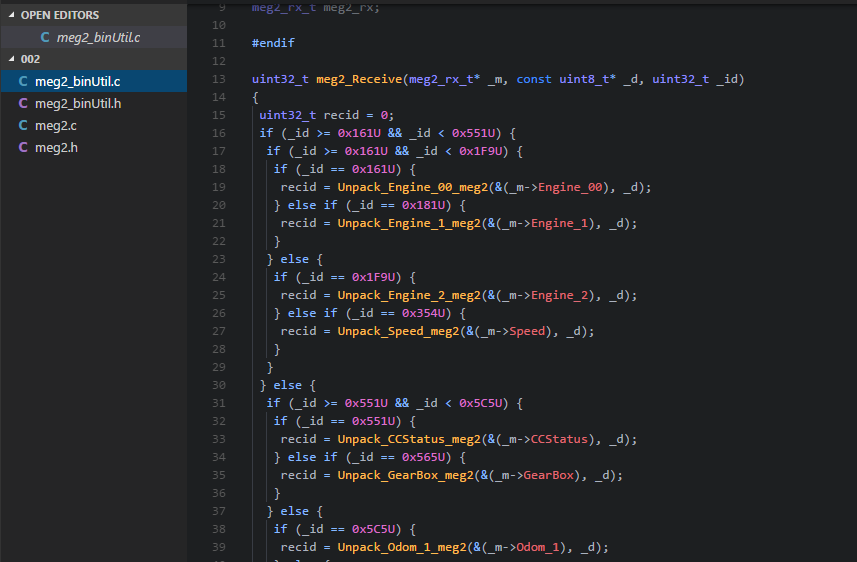The height and width of the screenshot is (562, 857).
Task: Click Unpack_Speed_meg2 call
Action: (398, 331)
